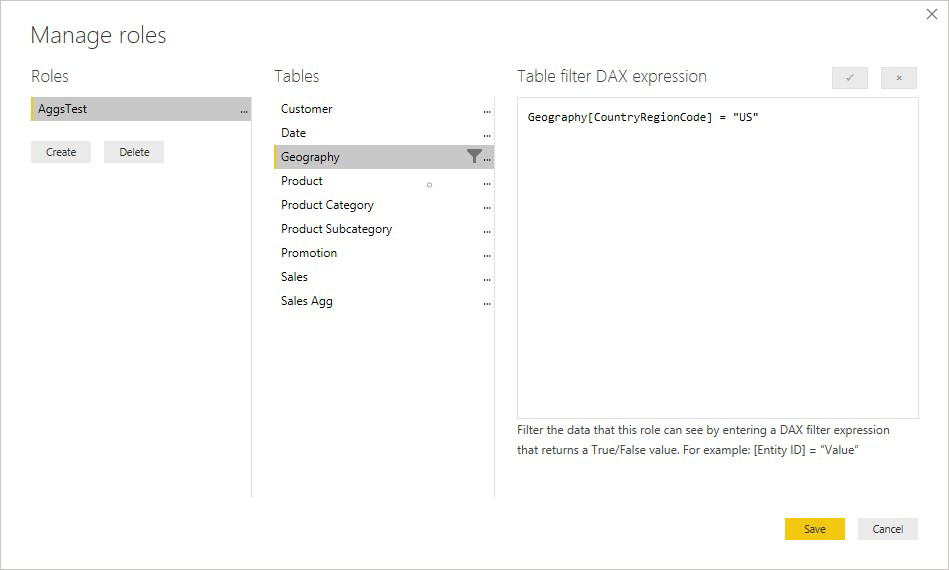Open ellipsis menu for Product table

pyautogui.click(x=487, y=183)
